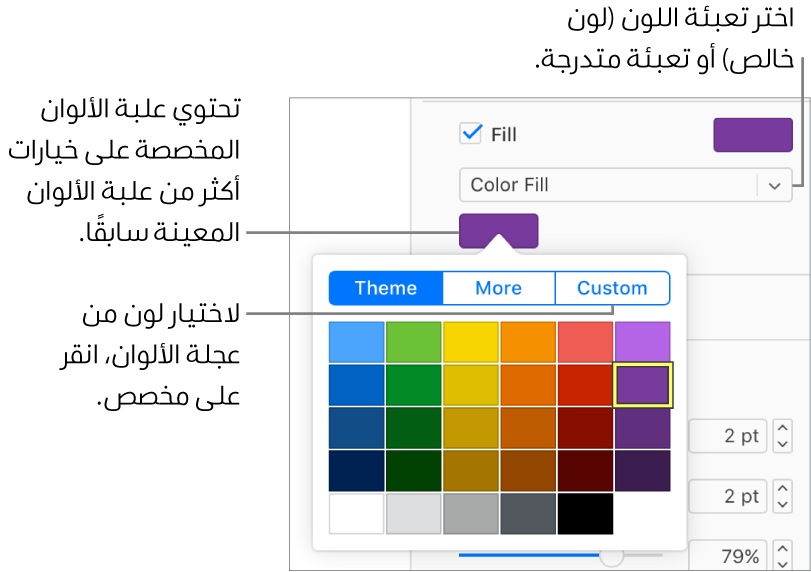Pick the navy blue swatch in fourth row
The height and width of the screenshot is (572, 811).
click(x=356, y=471)
